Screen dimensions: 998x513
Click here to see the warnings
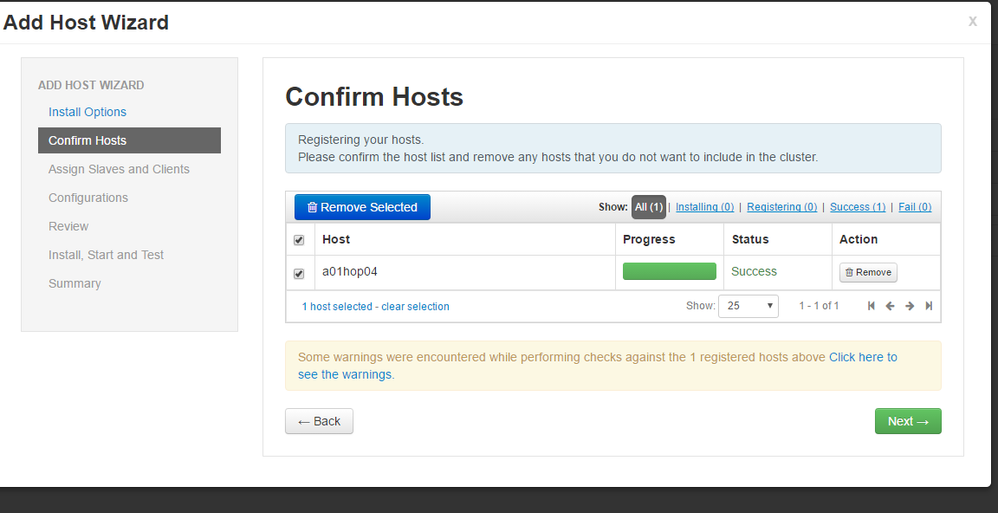coord(862,357)
